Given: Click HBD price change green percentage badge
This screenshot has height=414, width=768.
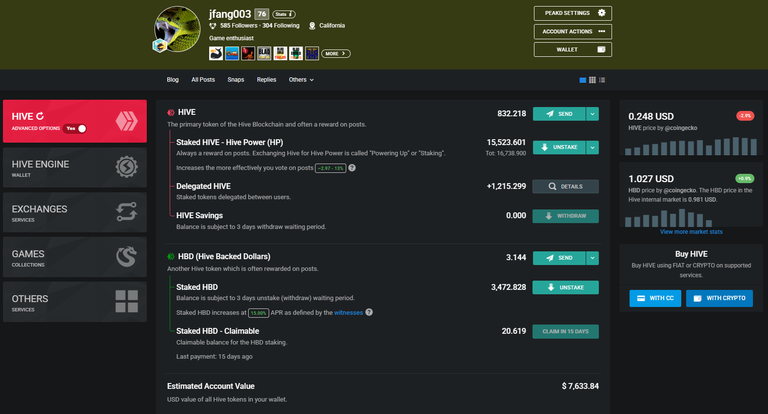Looking at the screenshot, I should click(744, 178).
